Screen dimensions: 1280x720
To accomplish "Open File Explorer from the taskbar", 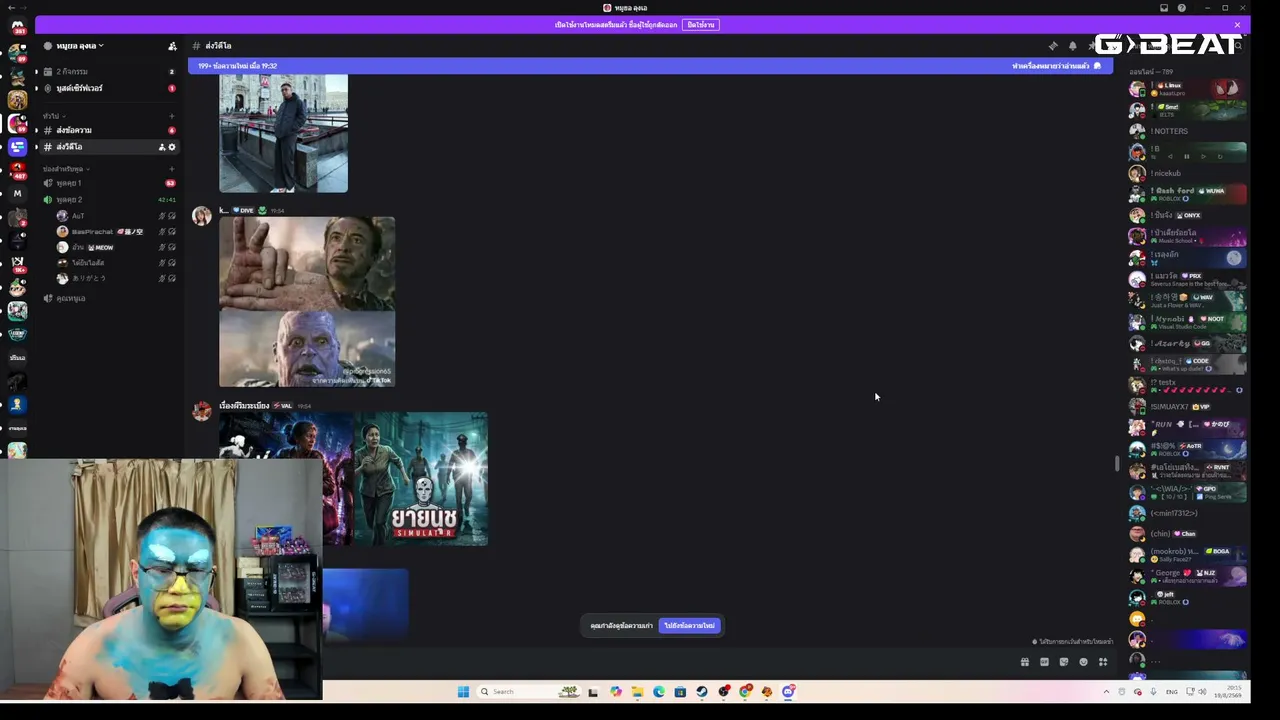I will pyautogui.click(x=637, y=692).
